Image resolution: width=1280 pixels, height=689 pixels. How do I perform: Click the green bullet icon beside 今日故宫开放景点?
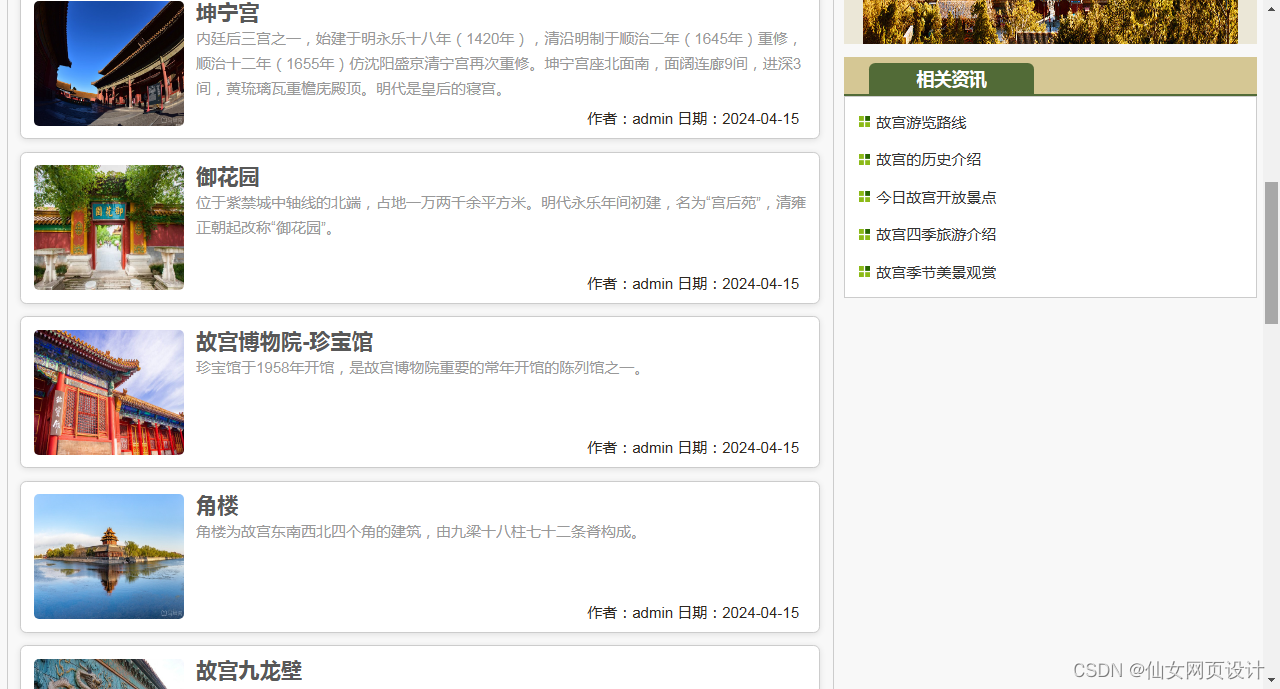(x=864, y=197)
